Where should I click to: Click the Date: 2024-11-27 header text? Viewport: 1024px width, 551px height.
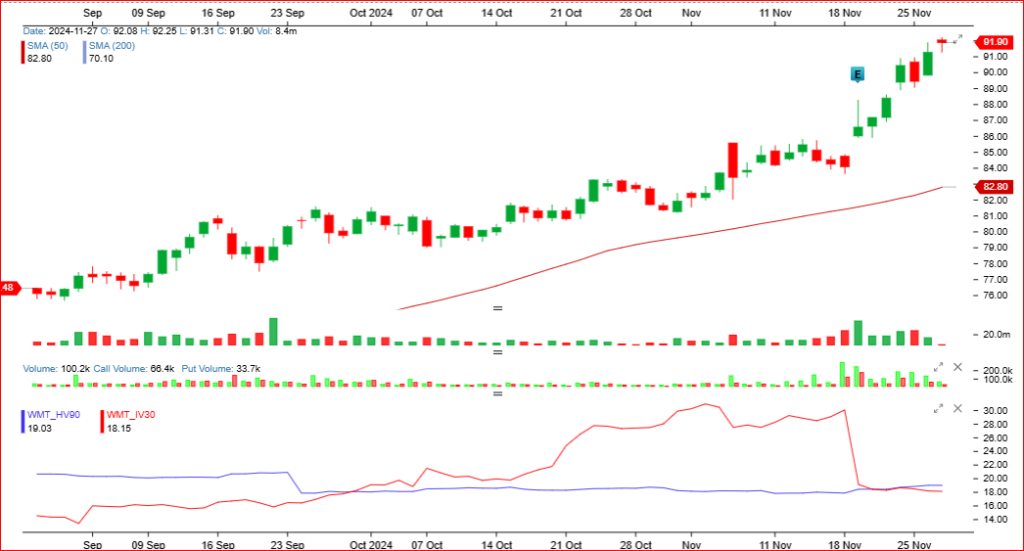click(x=60, y=31)
